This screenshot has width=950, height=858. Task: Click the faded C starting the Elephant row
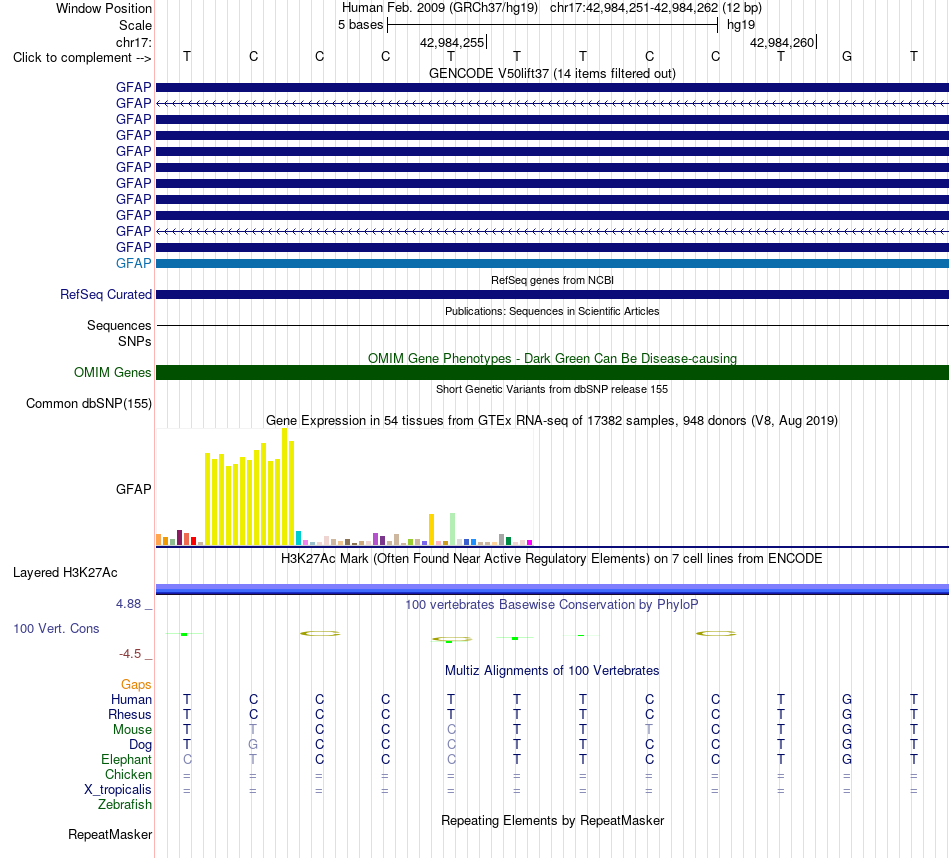187,759
